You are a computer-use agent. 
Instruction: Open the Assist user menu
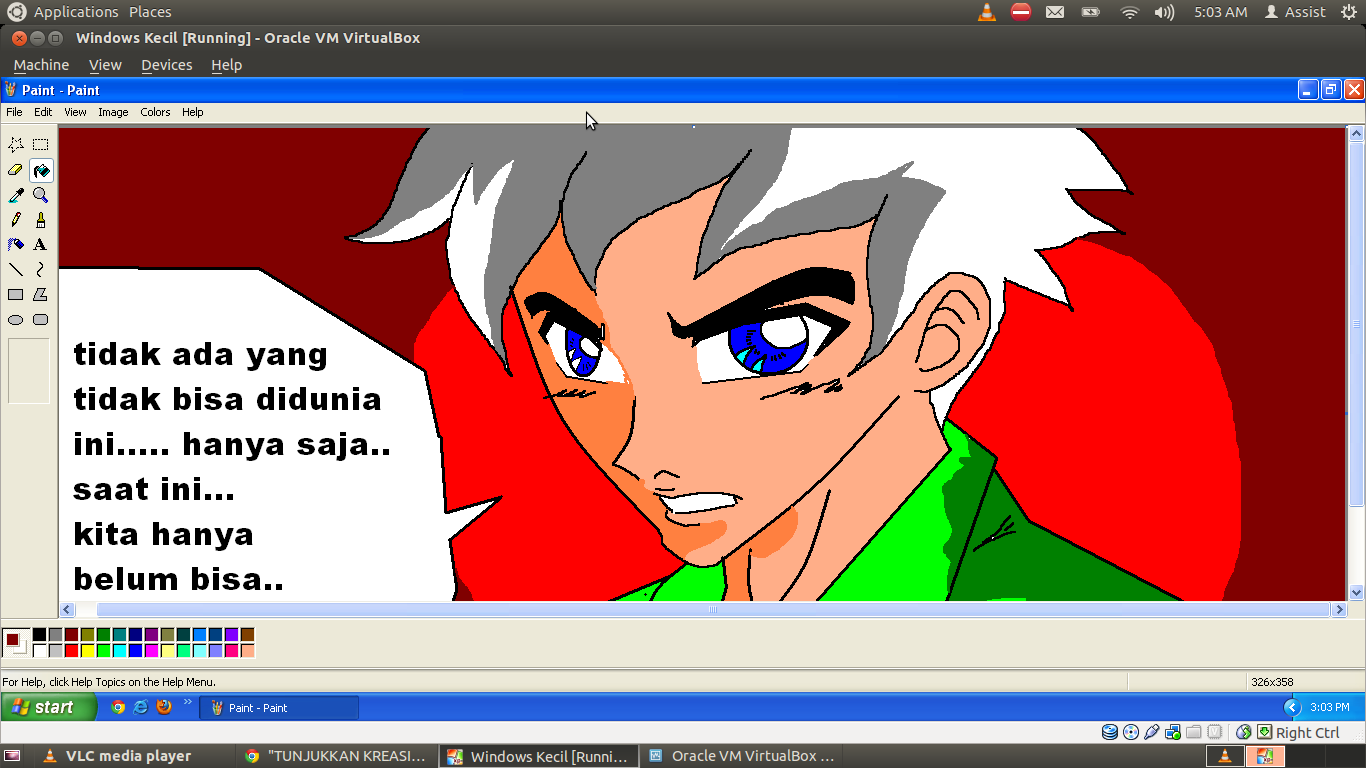point(1295,12)
